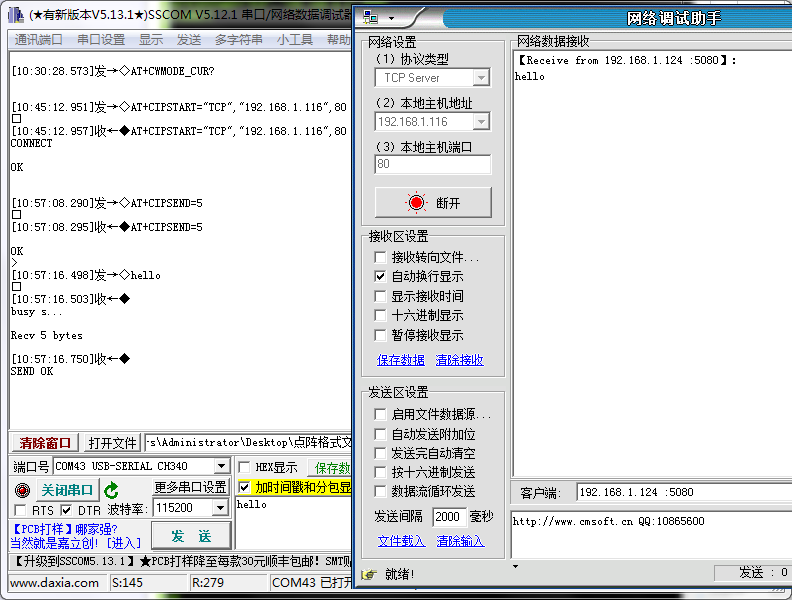This screenshot has width=792, height=600.
Task: Click the status bar ready icon in network assistant
Action: [369, 574]
